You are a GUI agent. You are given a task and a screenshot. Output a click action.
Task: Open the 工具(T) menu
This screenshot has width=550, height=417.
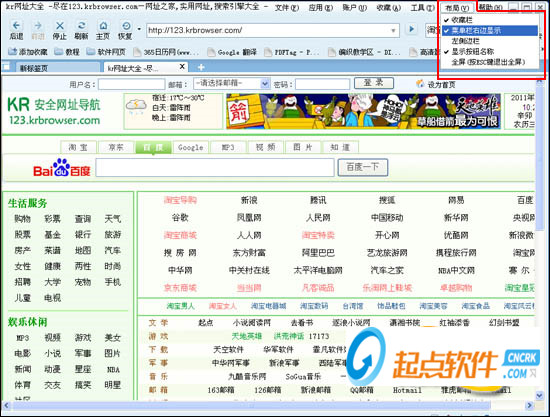click(422, 7)
